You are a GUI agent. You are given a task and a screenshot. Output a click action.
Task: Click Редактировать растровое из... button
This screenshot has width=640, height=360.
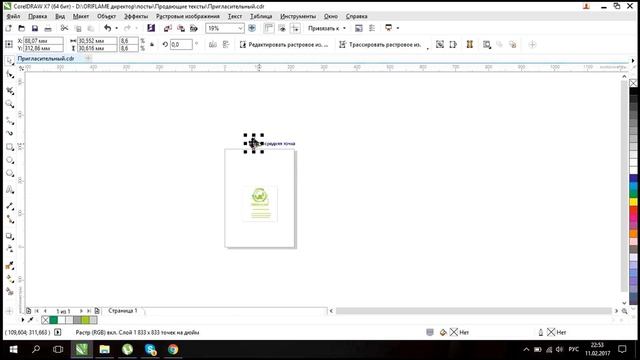(x=284, y=44)
